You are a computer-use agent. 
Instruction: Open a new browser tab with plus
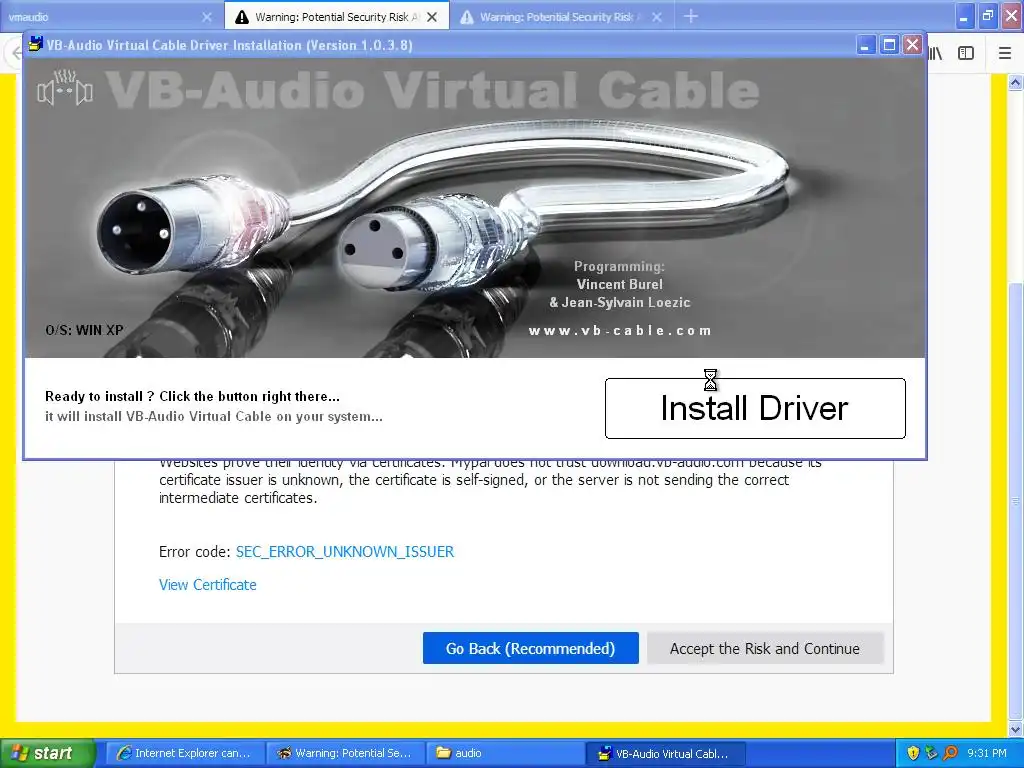click(x=691, y=16)
